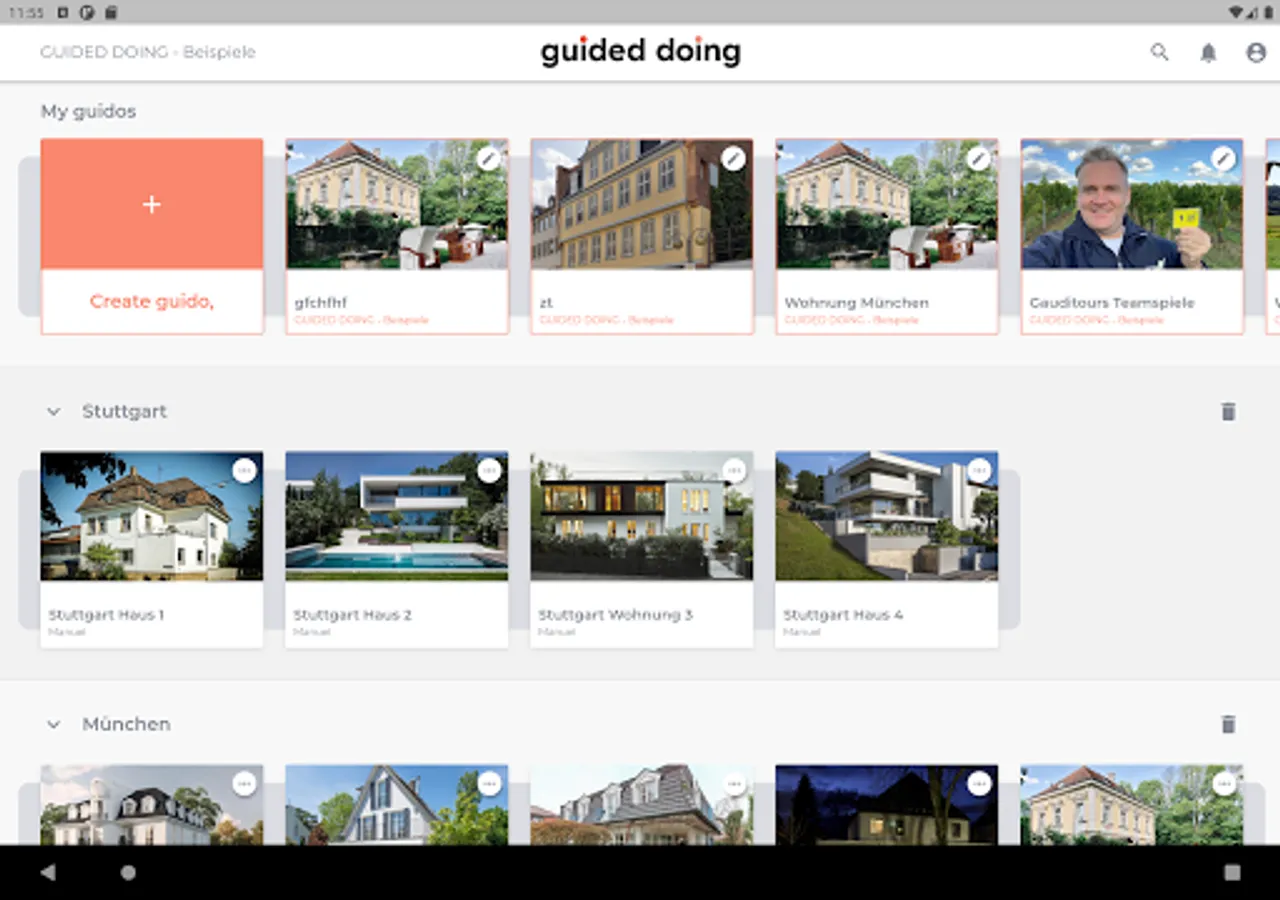The height and width of the screenshot is (900, 1280).
Task: Click the gfchfhf card title
Action: 321,302
